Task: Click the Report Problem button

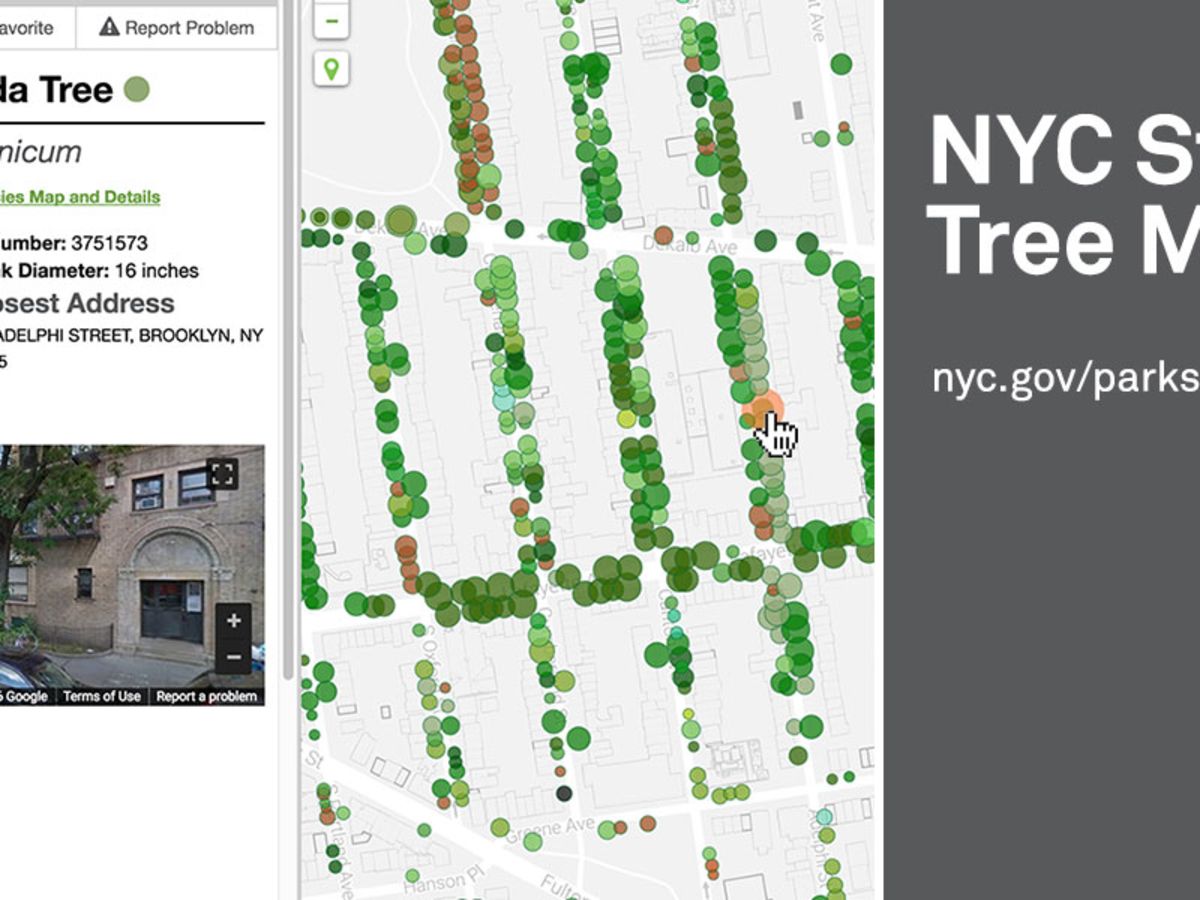Action: [x=177, y=27]
